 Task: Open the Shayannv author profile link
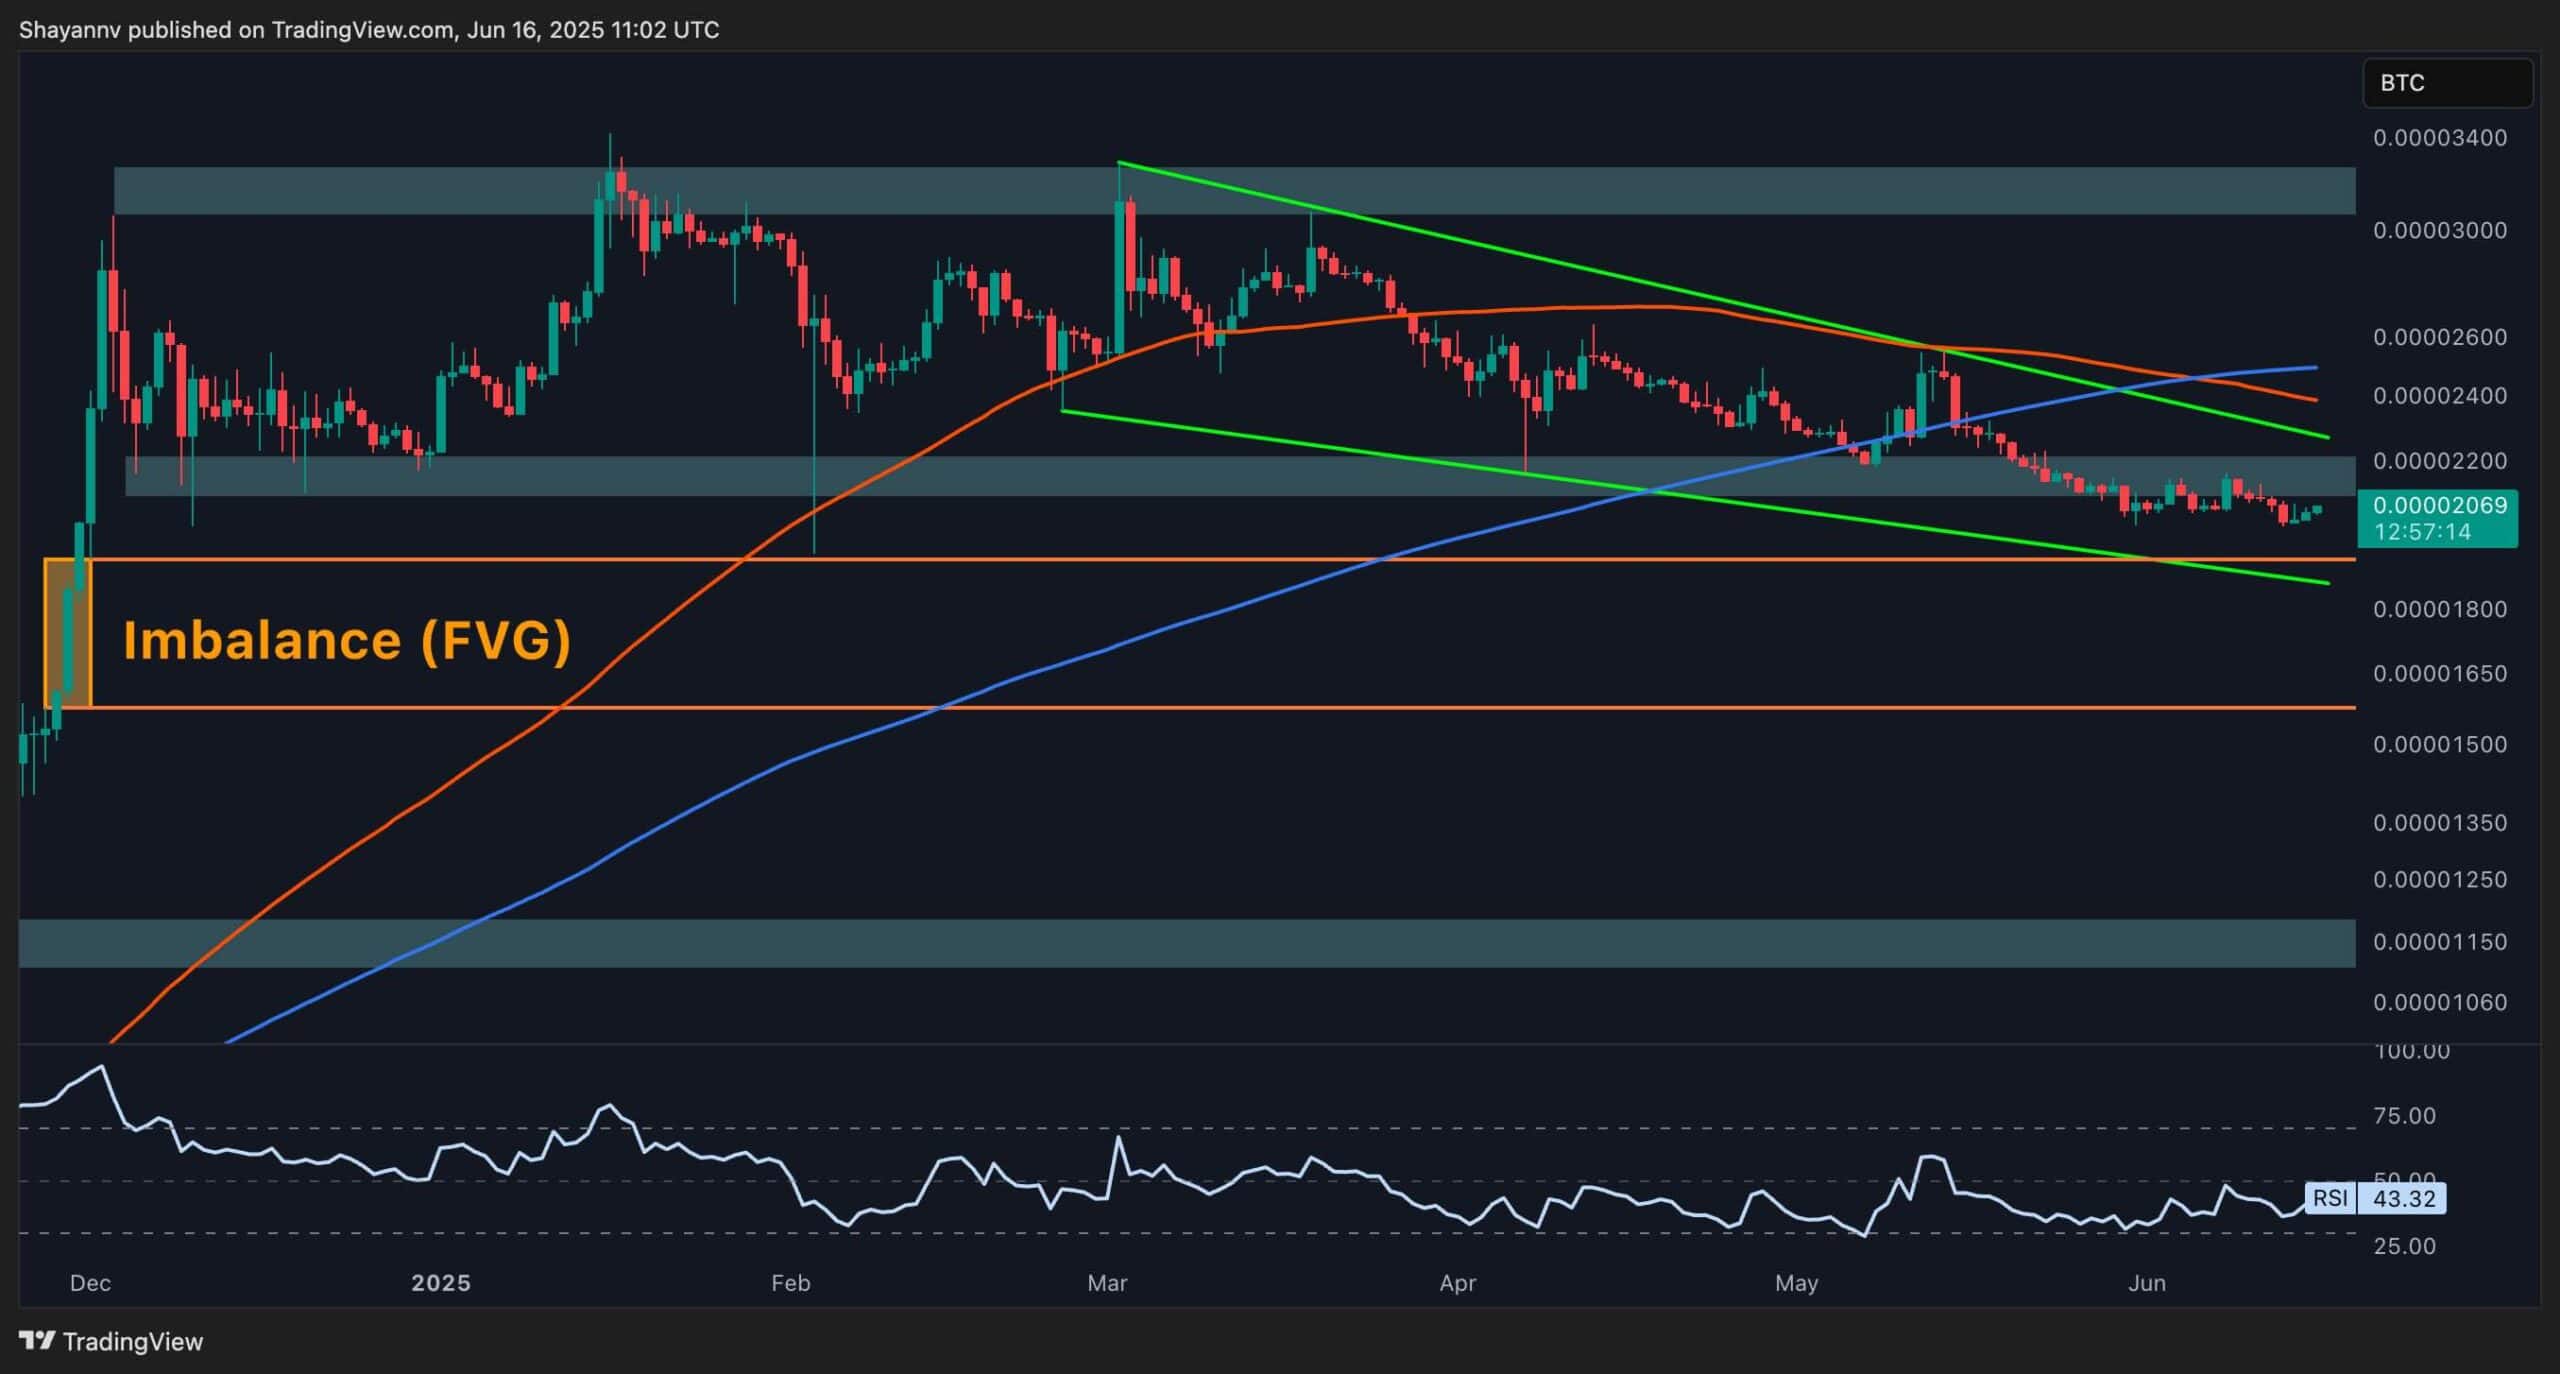pyautogui.click(x=70, y=30)
